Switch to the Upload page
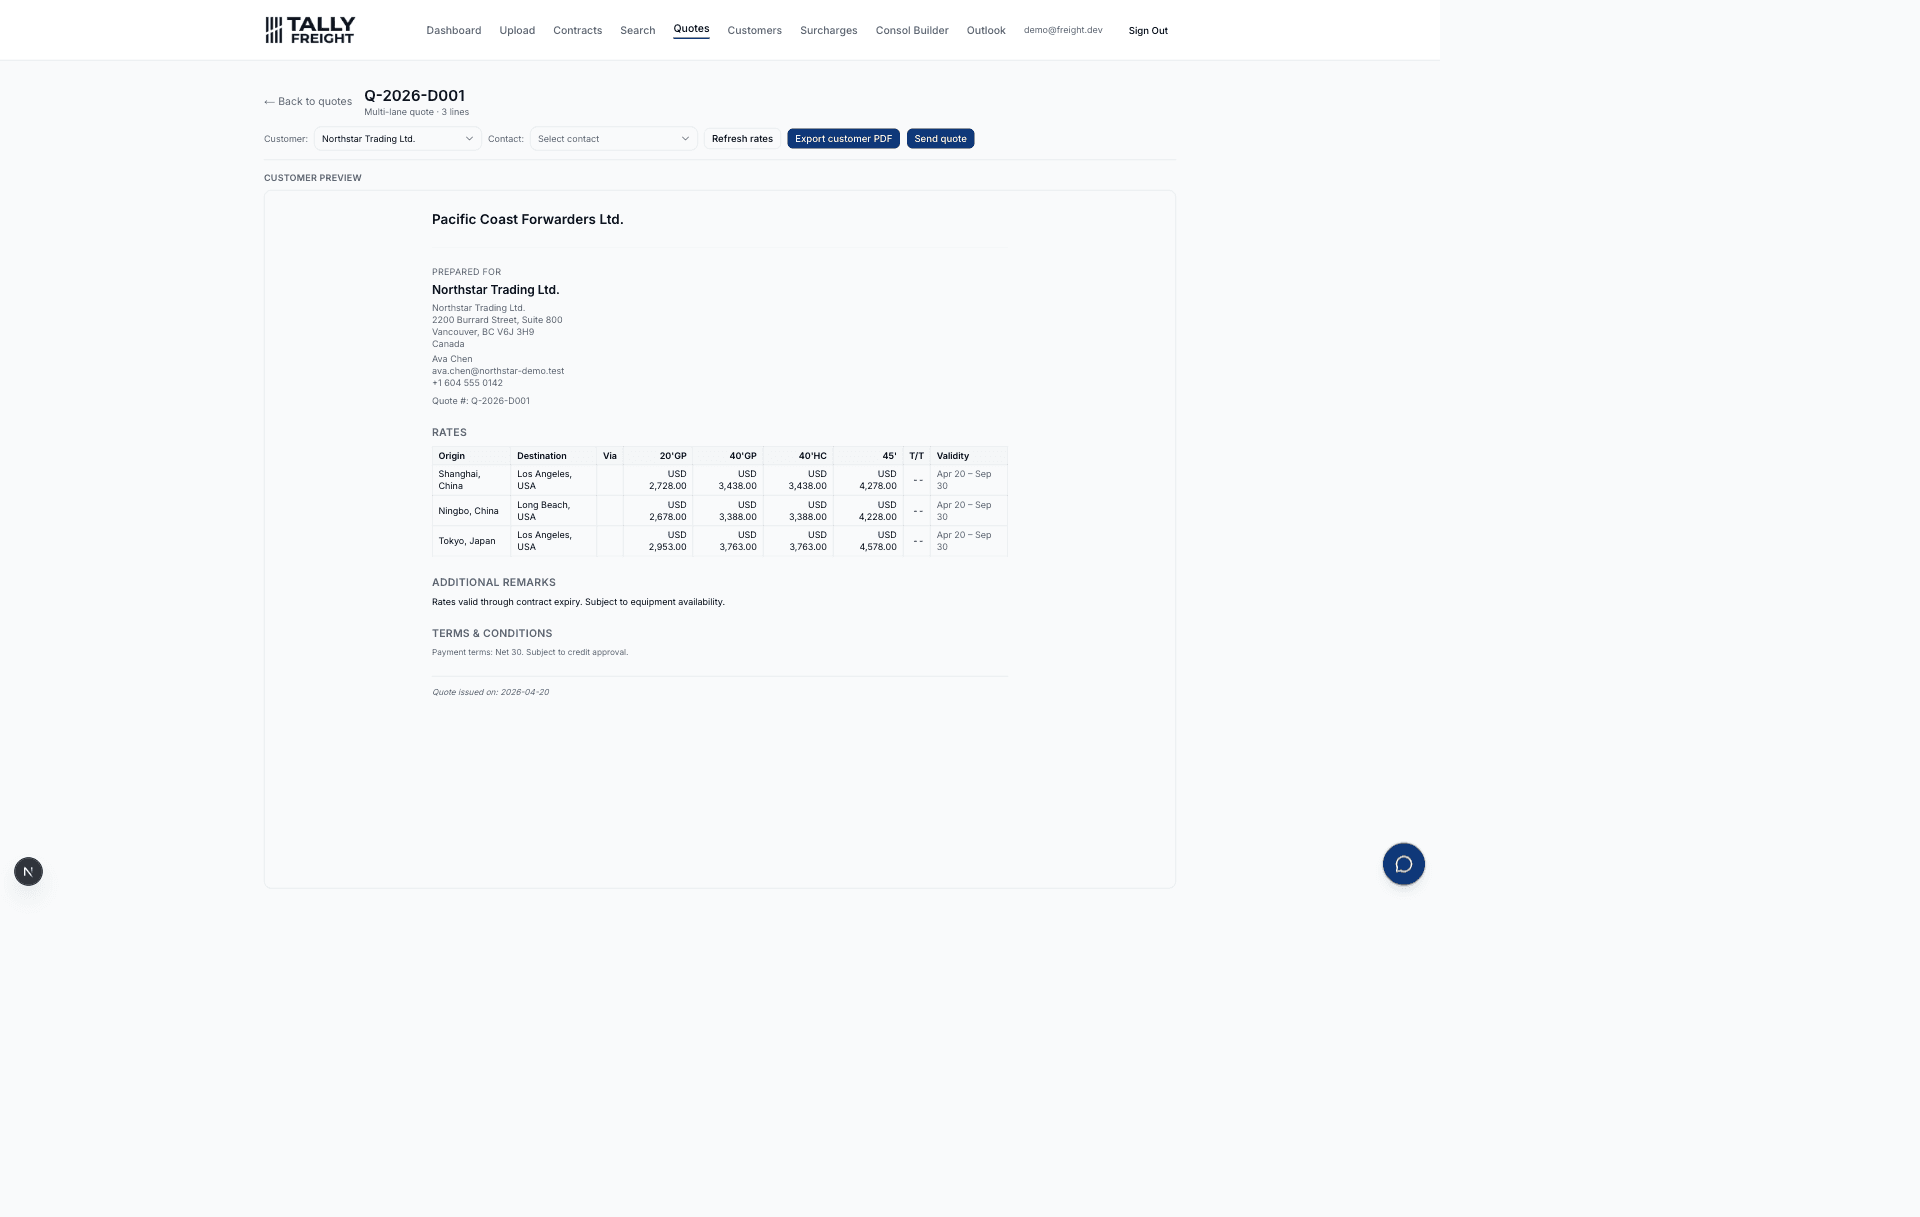The width and height of the screenshot is (1920, 1217). click(x=517, y=31)
